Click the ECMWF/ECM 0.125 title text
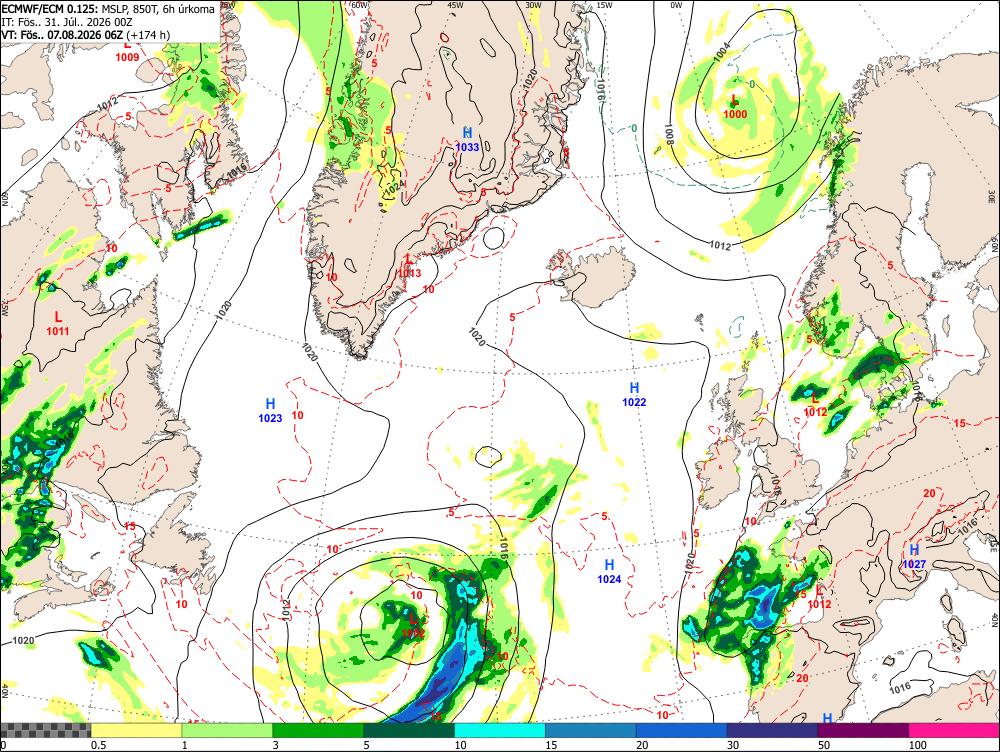 50,9
